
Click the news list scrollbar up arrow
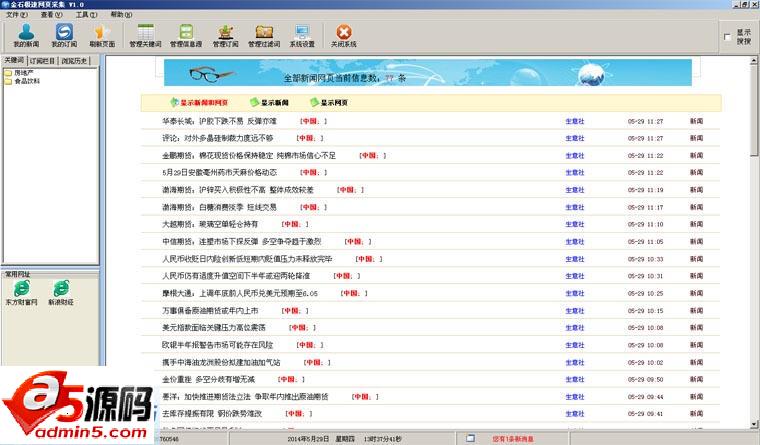754,61
